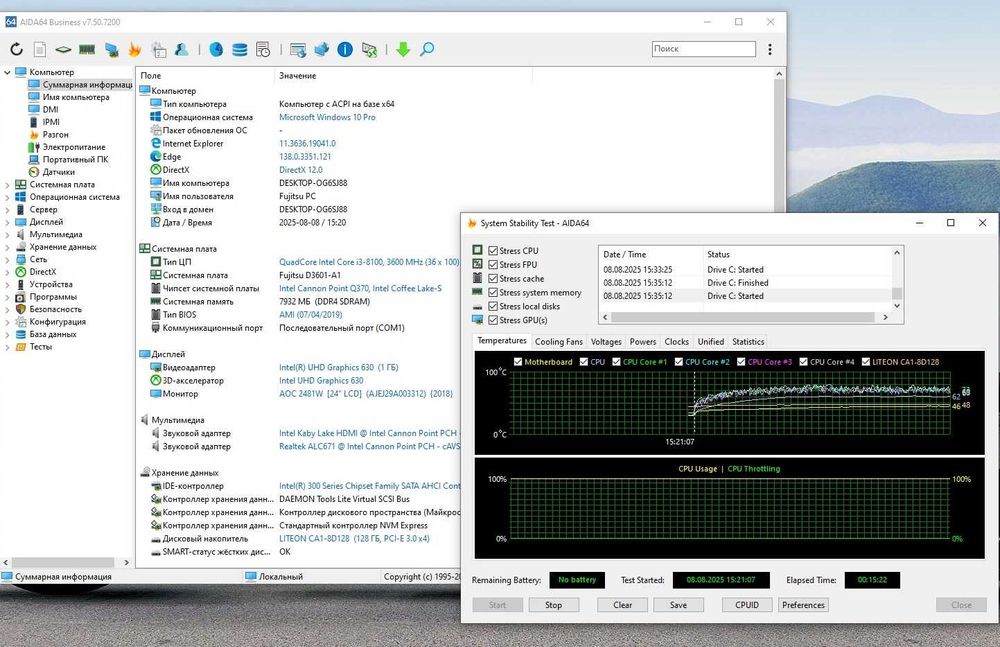This screenshot has width=1000, height=647.
Task: Click the Refresh icon in AIDA64 toolbar
Action: tap(15, 49)
